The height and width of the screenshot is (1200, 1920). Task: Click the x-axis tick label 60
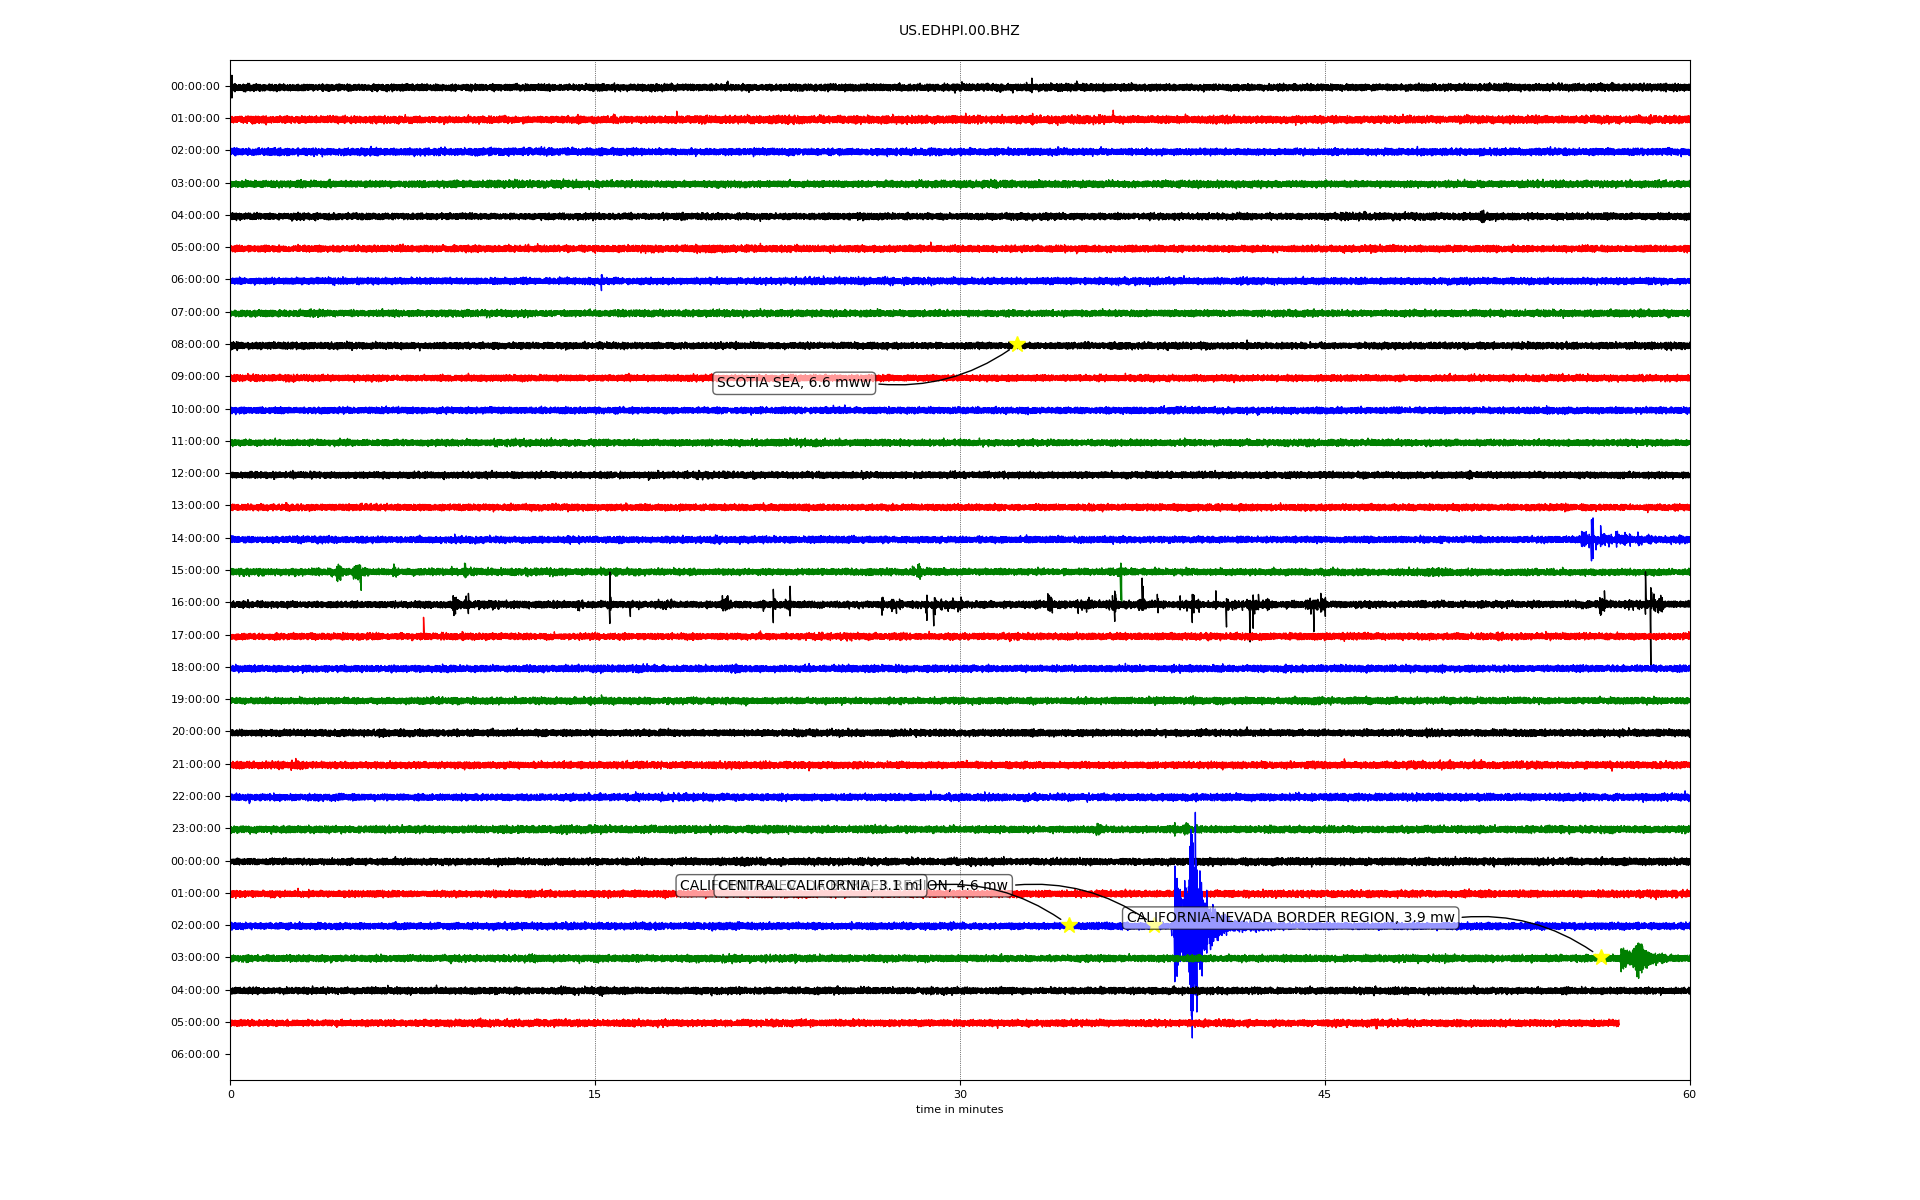pyautogui.click(x=1689, y=1095)
